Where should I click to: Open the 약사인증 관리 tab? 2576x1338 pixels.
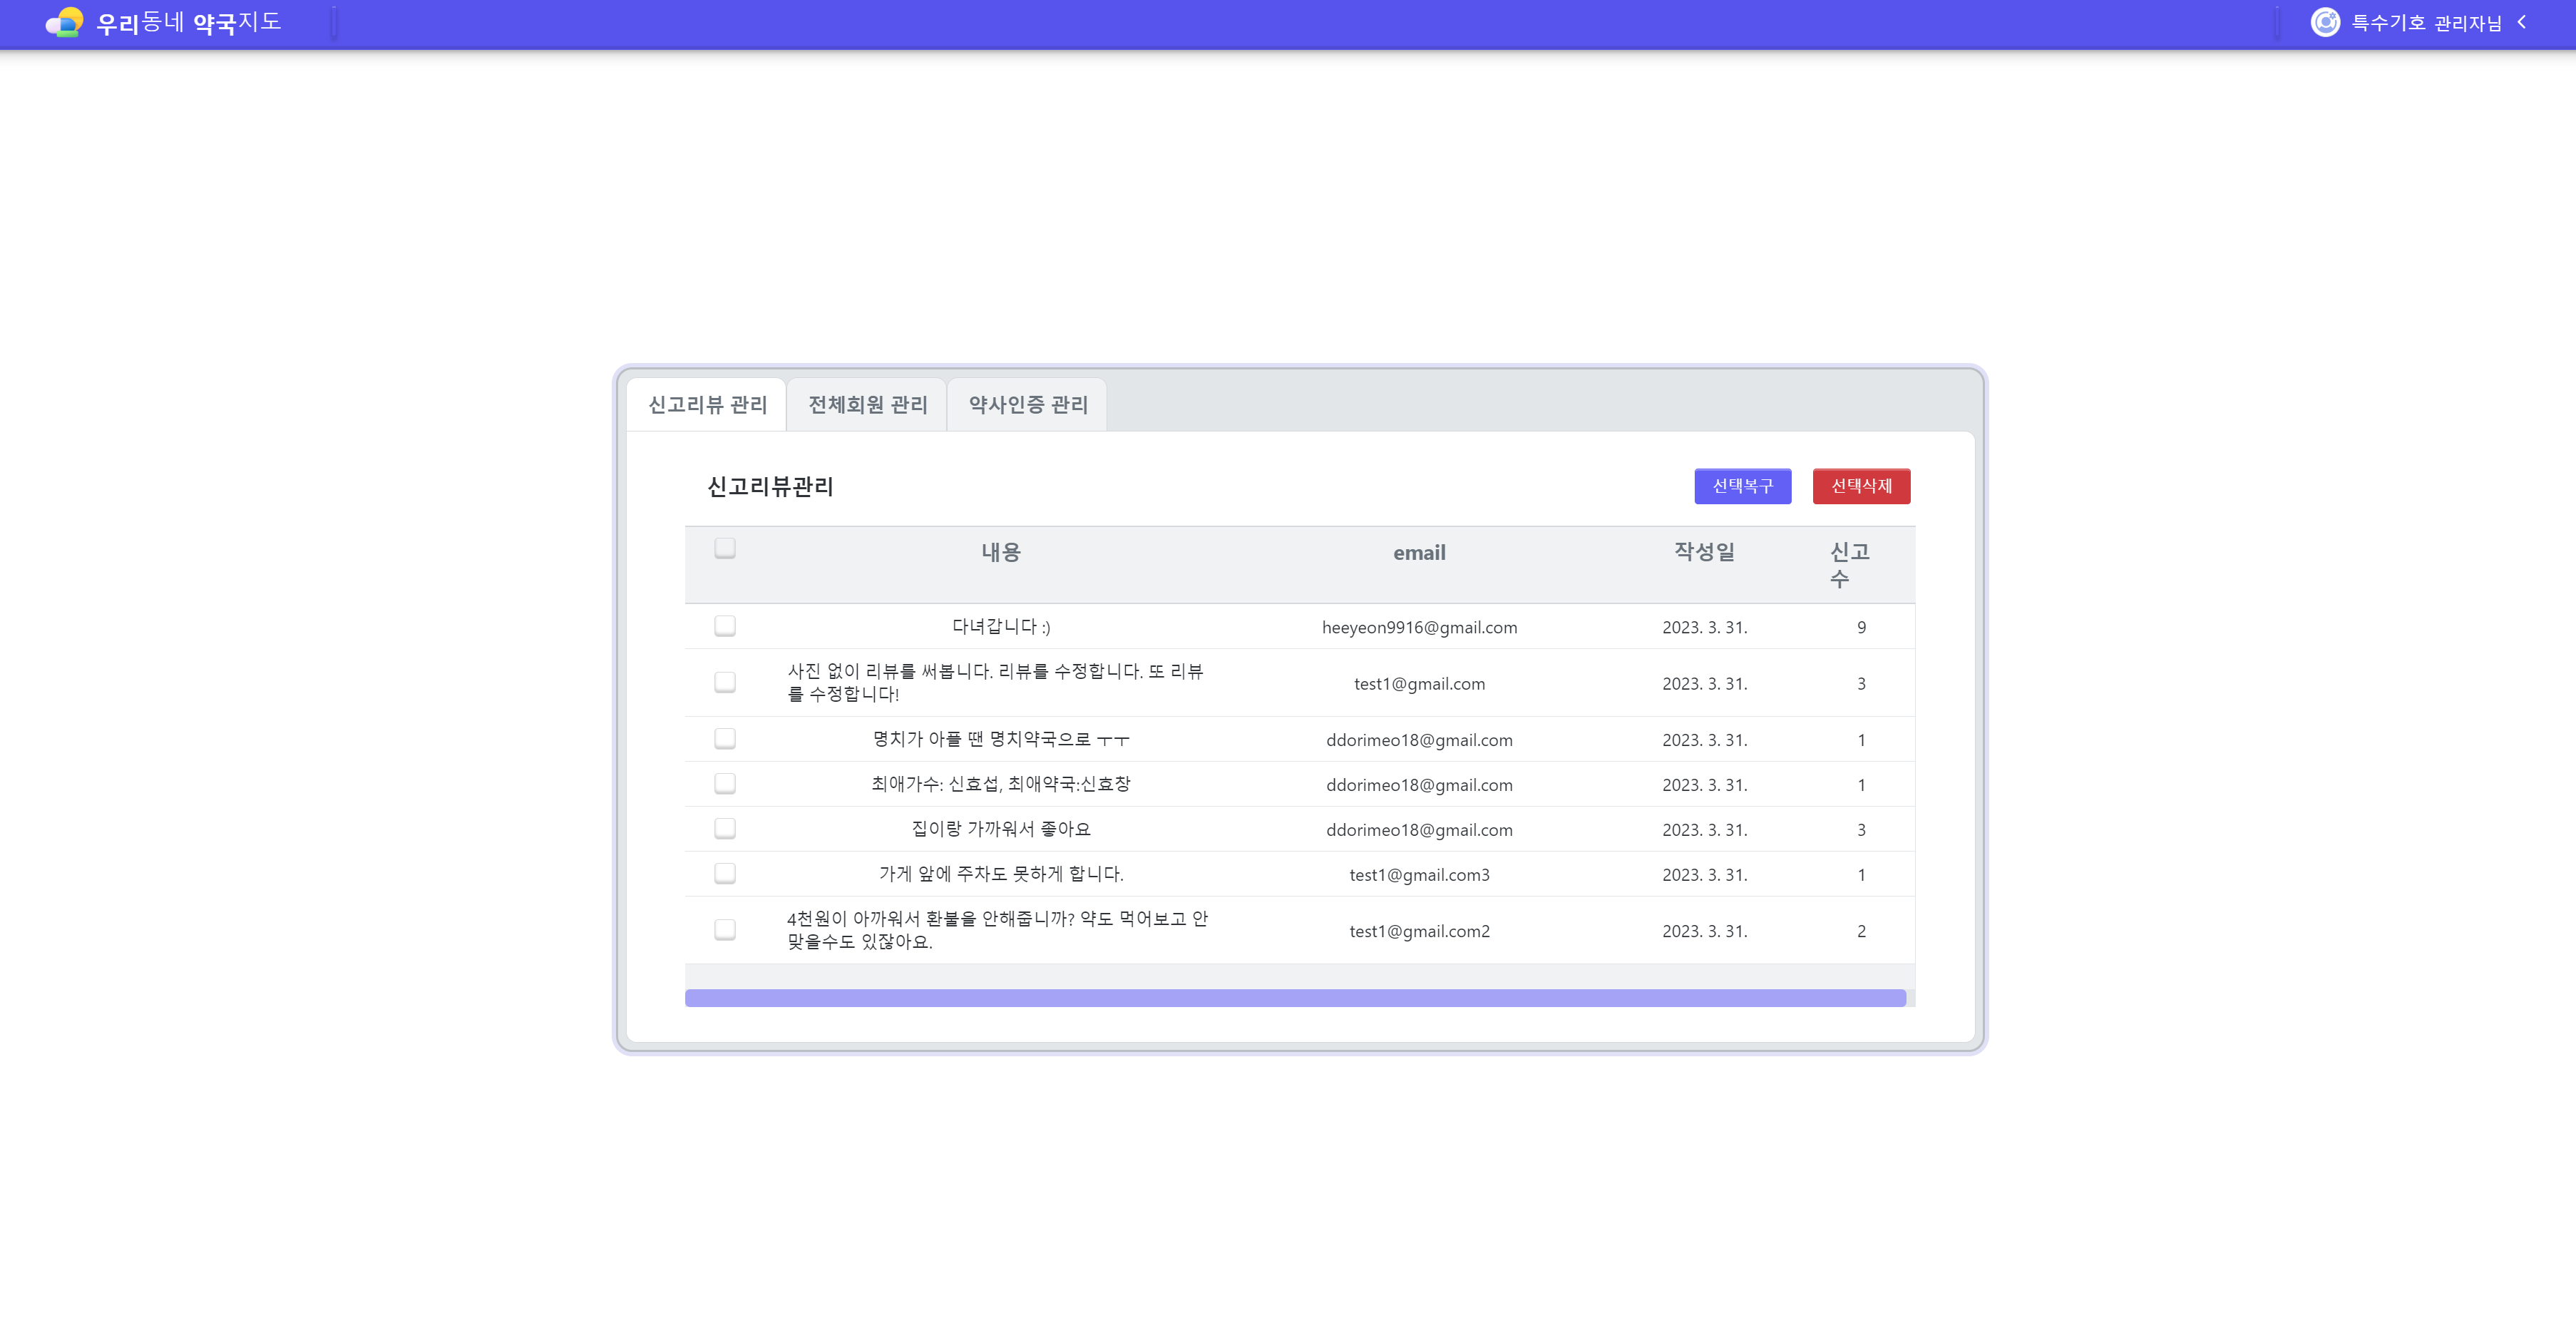click(x=1027, y=404)
